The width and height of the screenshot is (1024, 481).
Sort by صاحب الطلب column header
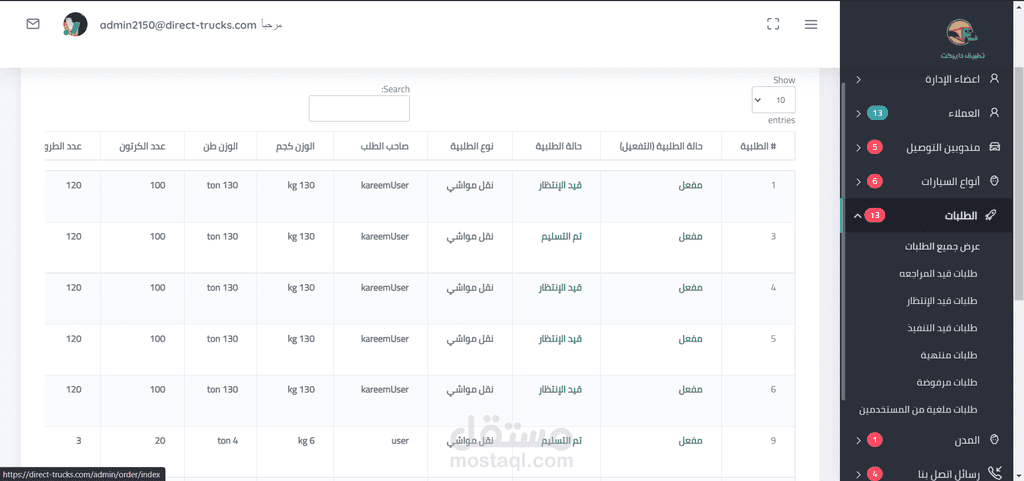381,147
